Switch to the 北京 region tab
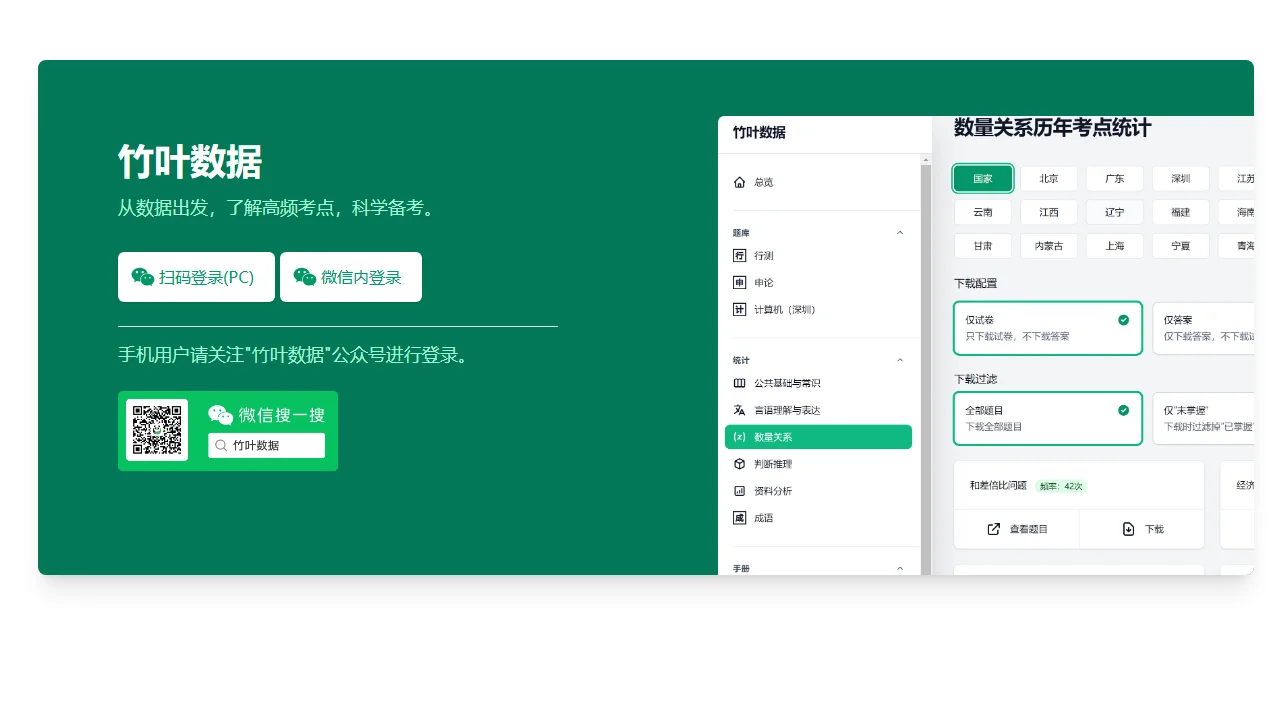Image resolution: width=1280 pixels, height=720 pixels. [1048, 179]
